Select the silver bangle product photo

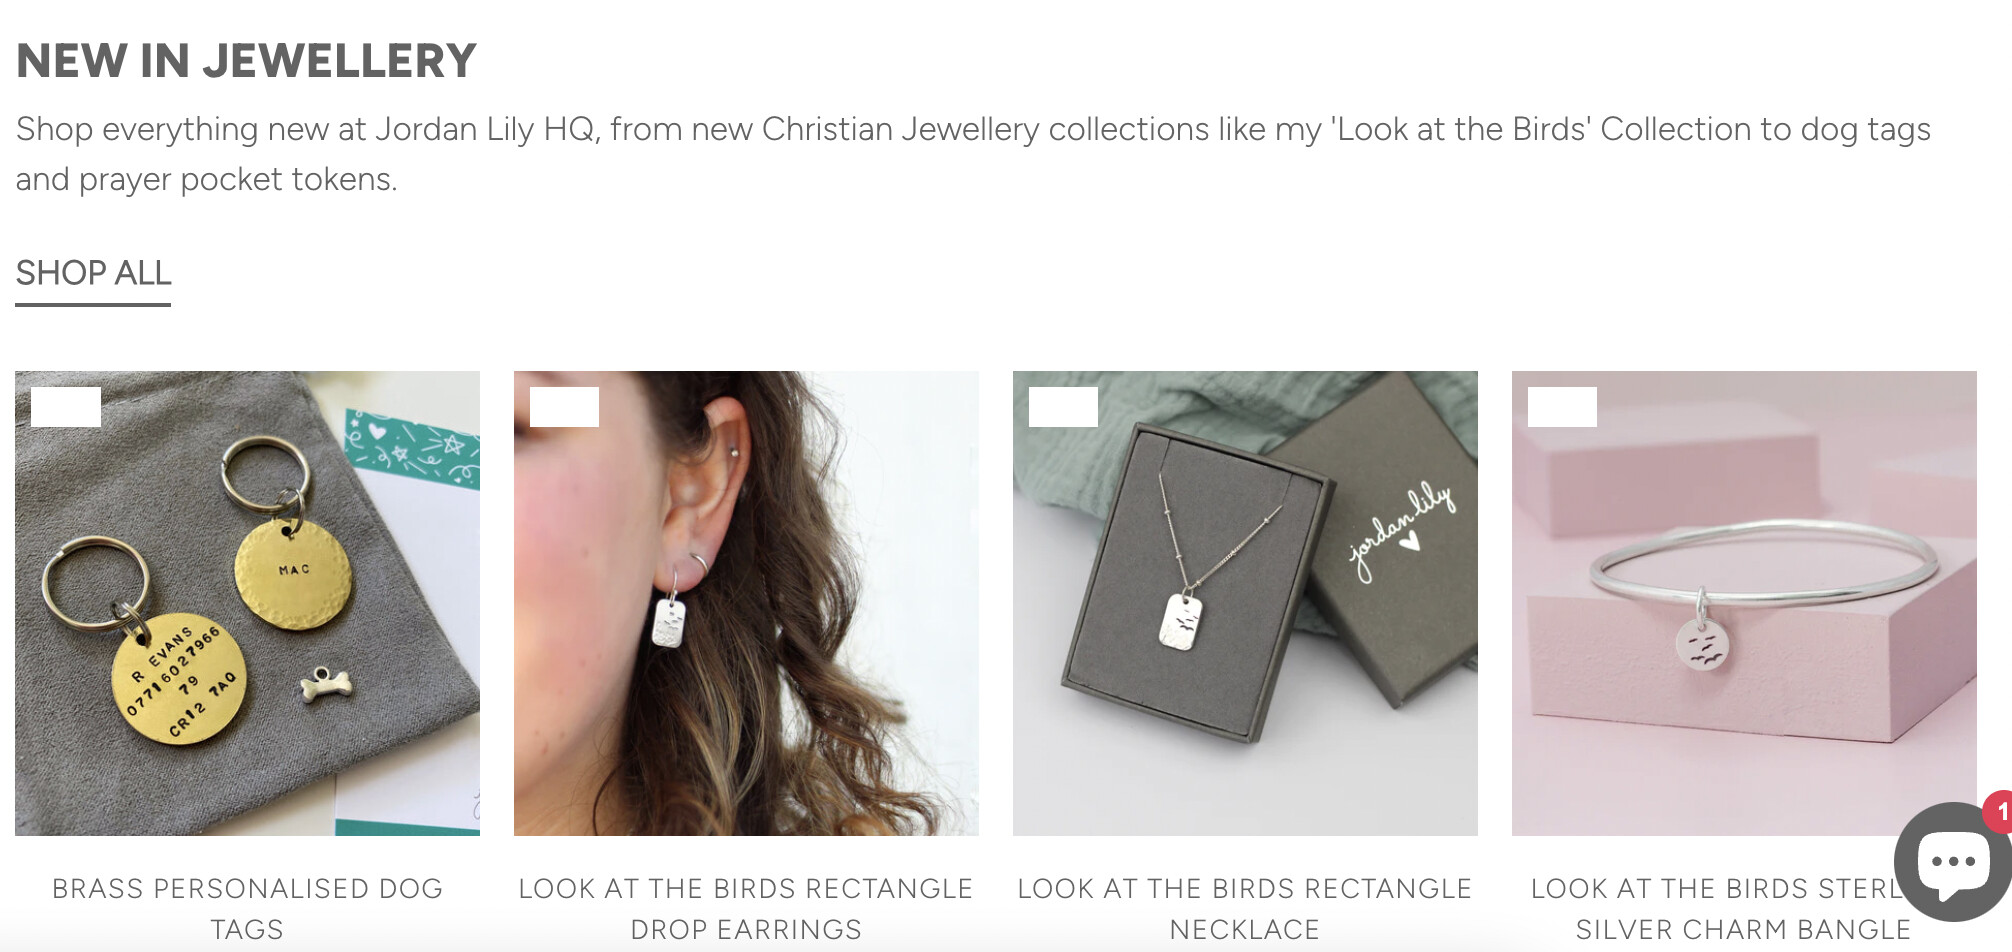tap(1744, 603)
